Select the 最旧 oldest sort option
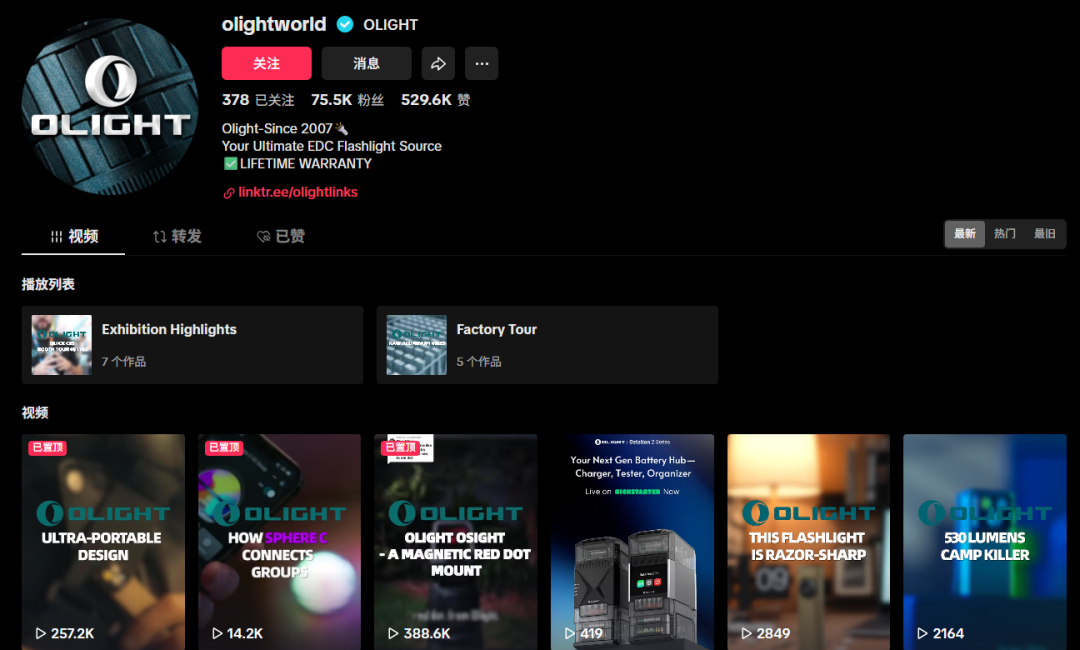 coord(1044,234)
